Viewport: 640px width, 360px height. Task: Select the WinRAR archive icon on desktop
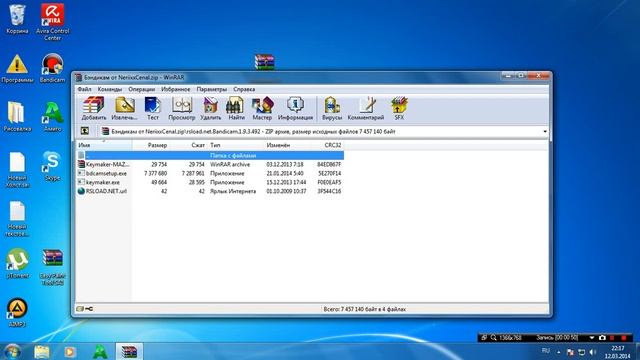264,62
